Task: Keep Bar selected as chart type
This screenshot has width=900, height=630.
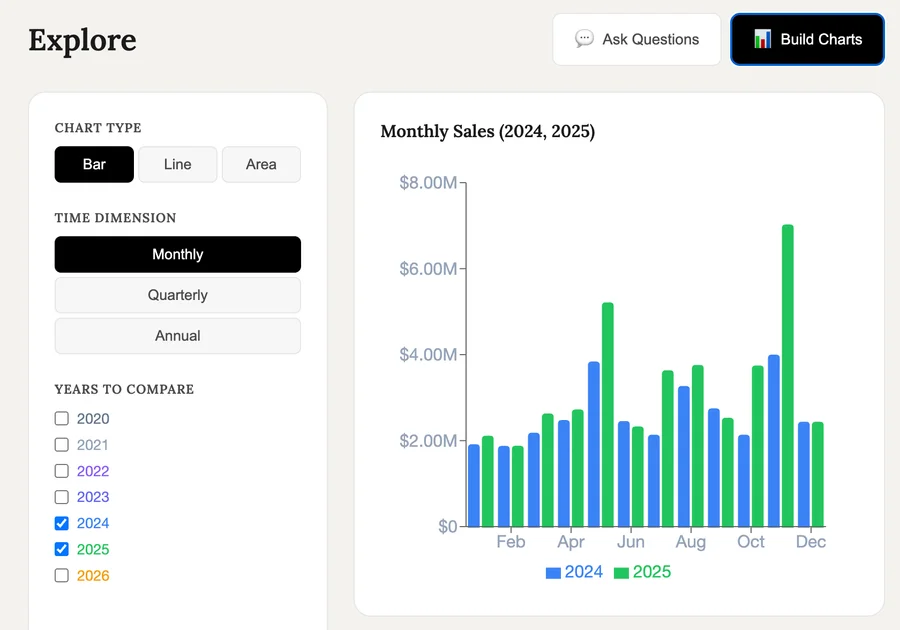Action: (94, 164)
